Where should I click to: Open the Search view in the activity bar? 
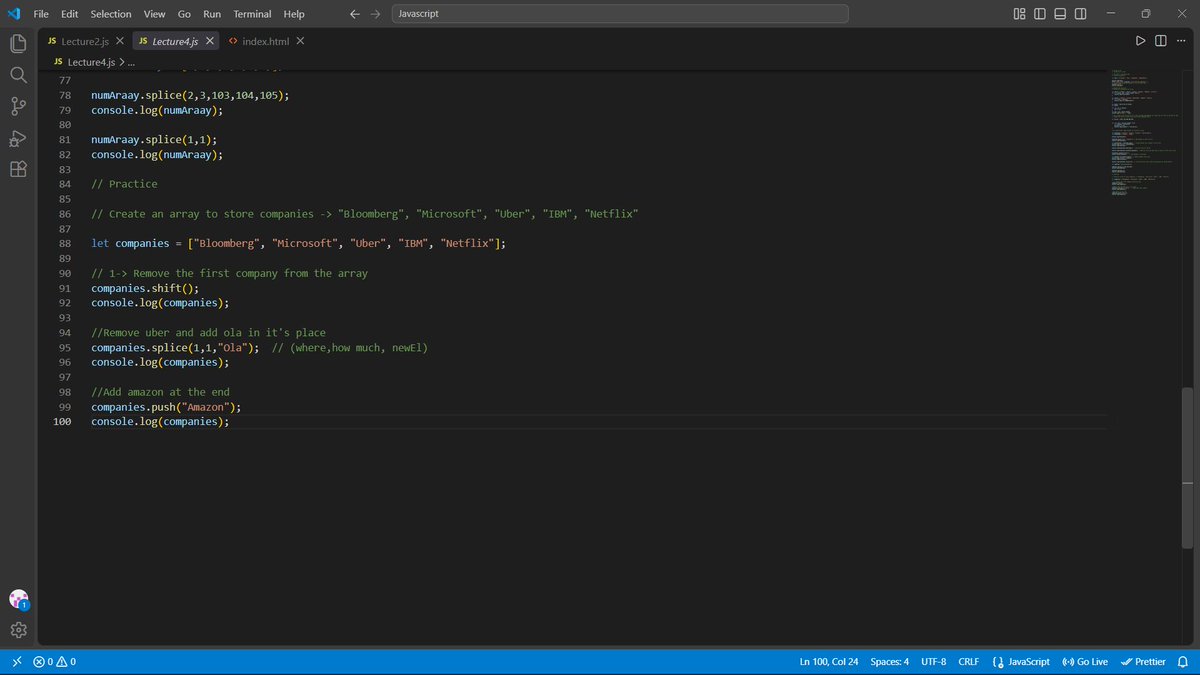pyautogui.click(x=18, y=75)
